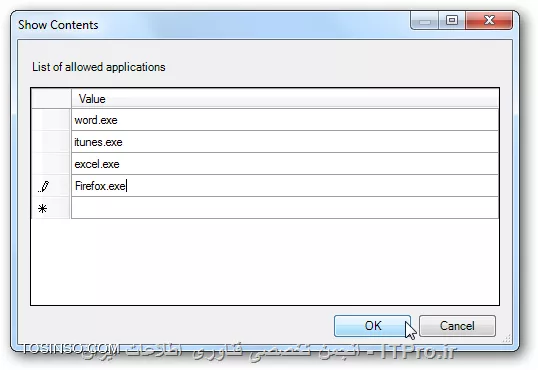538x370 pixels.
Task: Click the asterisk new-row indicator icon
Action: (x=43, y=208)
